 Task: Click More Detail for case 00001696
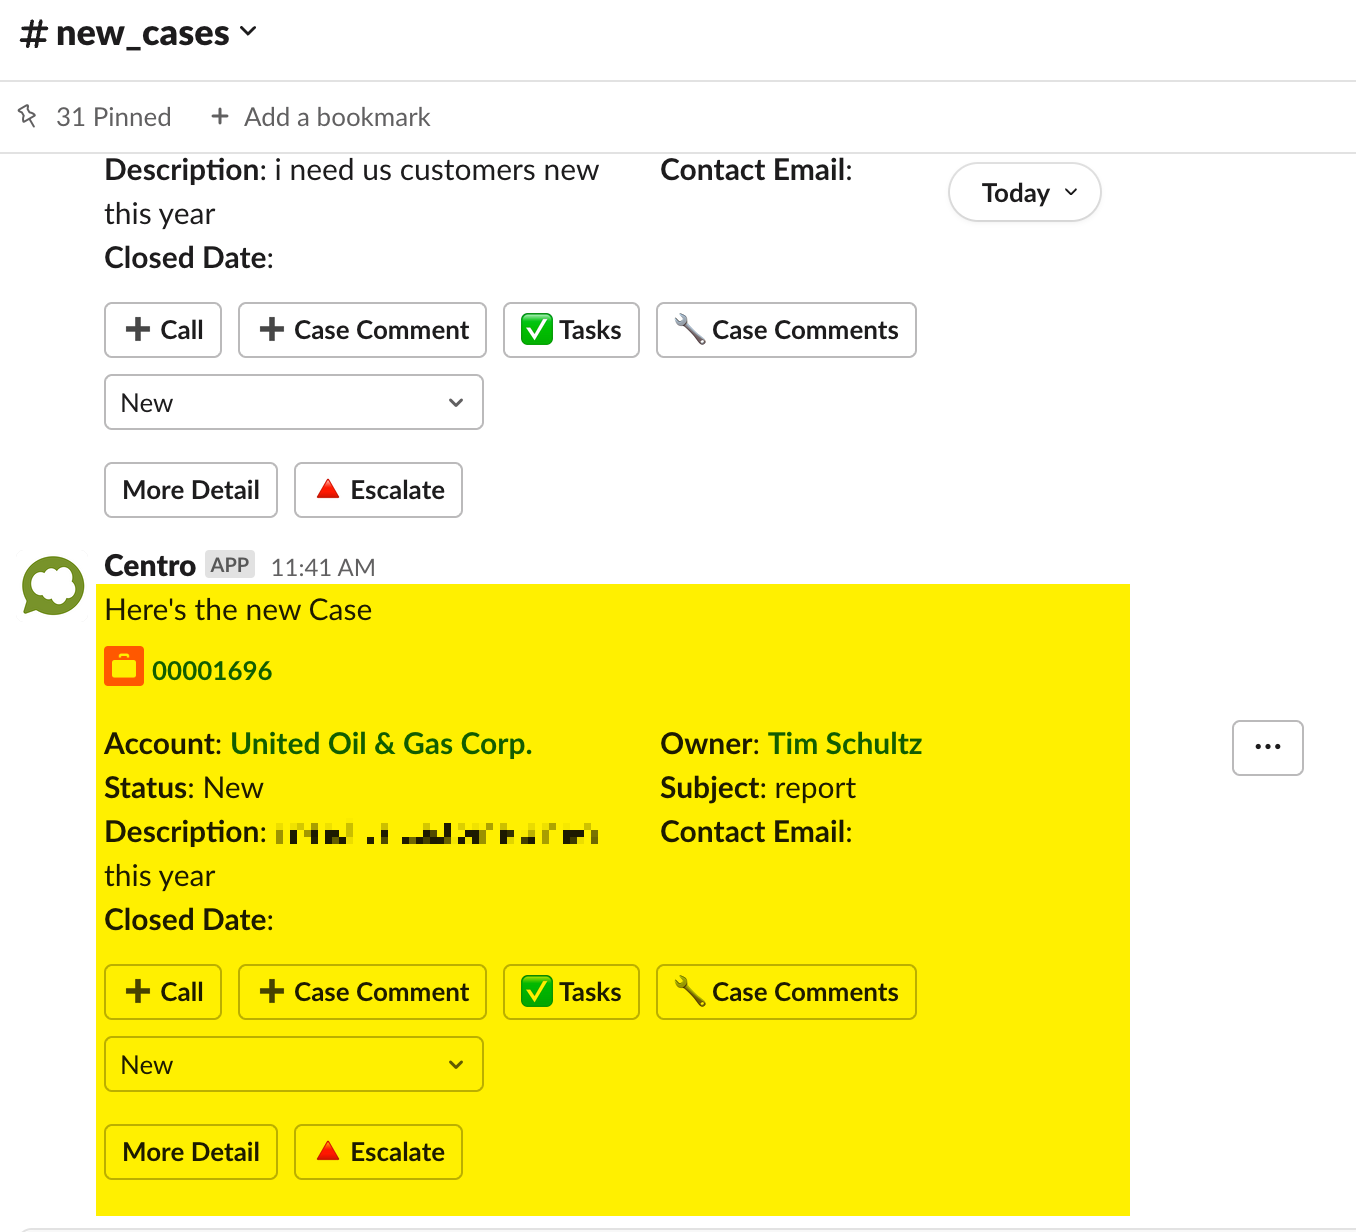pos(191,1152)
